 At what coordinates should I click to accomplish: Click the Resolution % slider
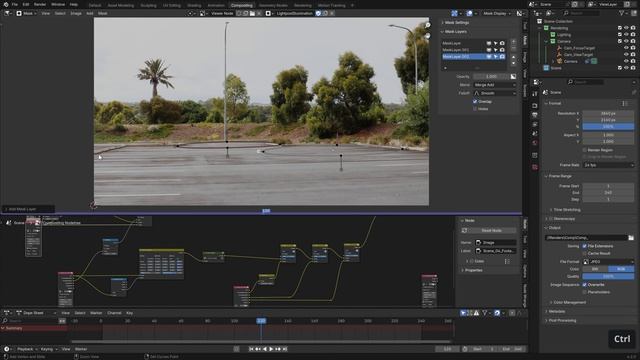pyautogui.click(x=608, y=127)
